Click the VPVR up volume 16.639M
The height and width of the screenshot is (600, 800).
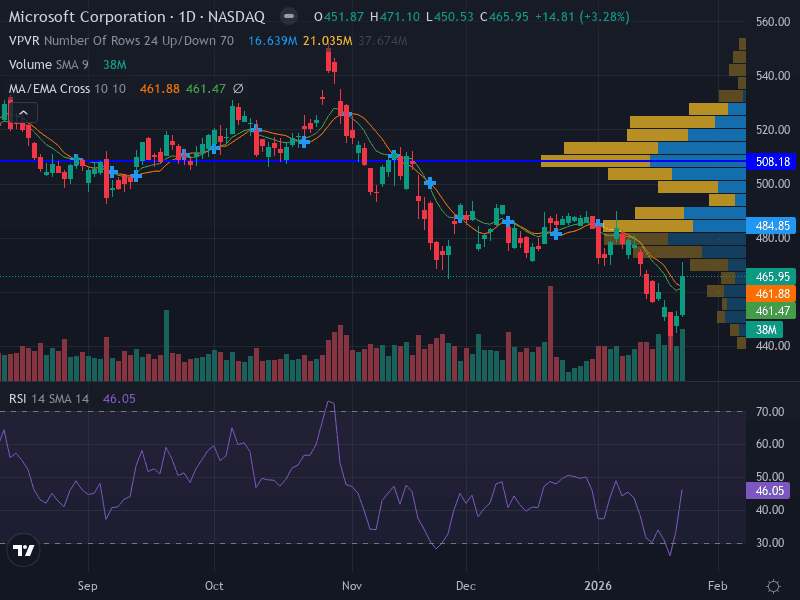(272, 41)
